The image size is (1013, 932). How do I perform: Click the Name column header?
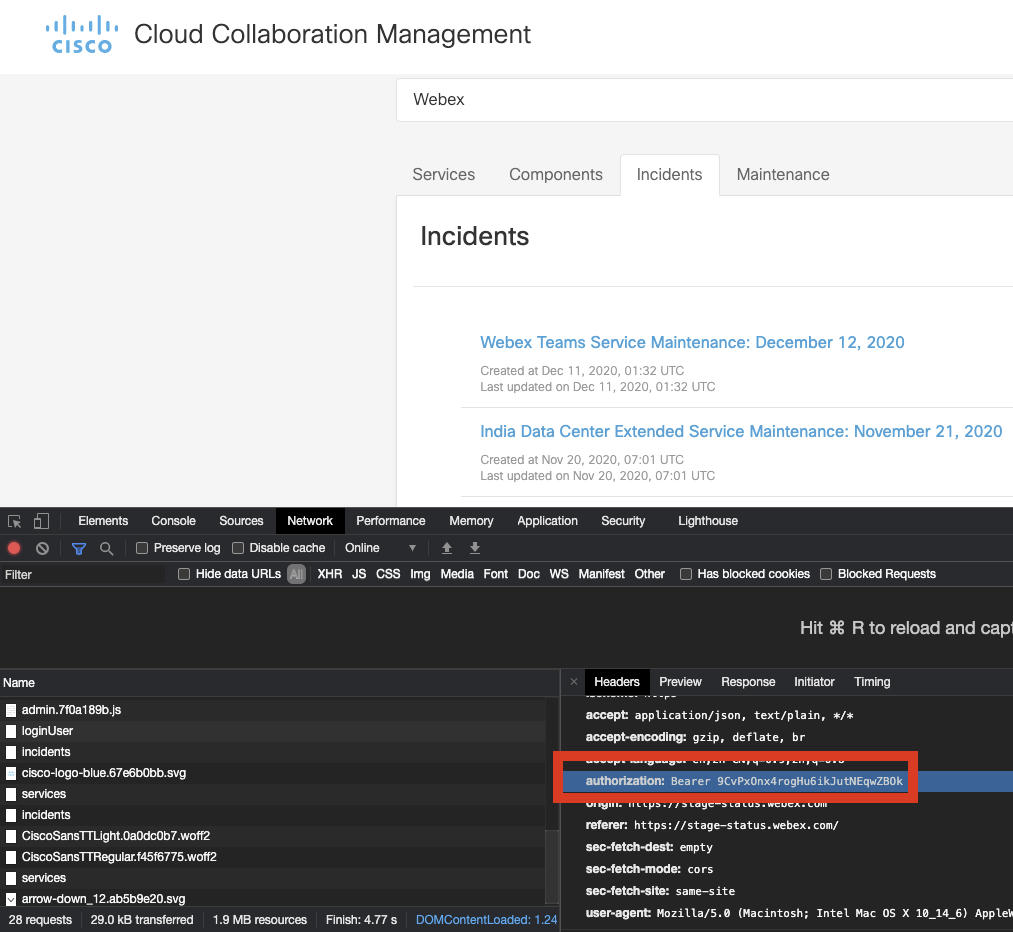279,683
